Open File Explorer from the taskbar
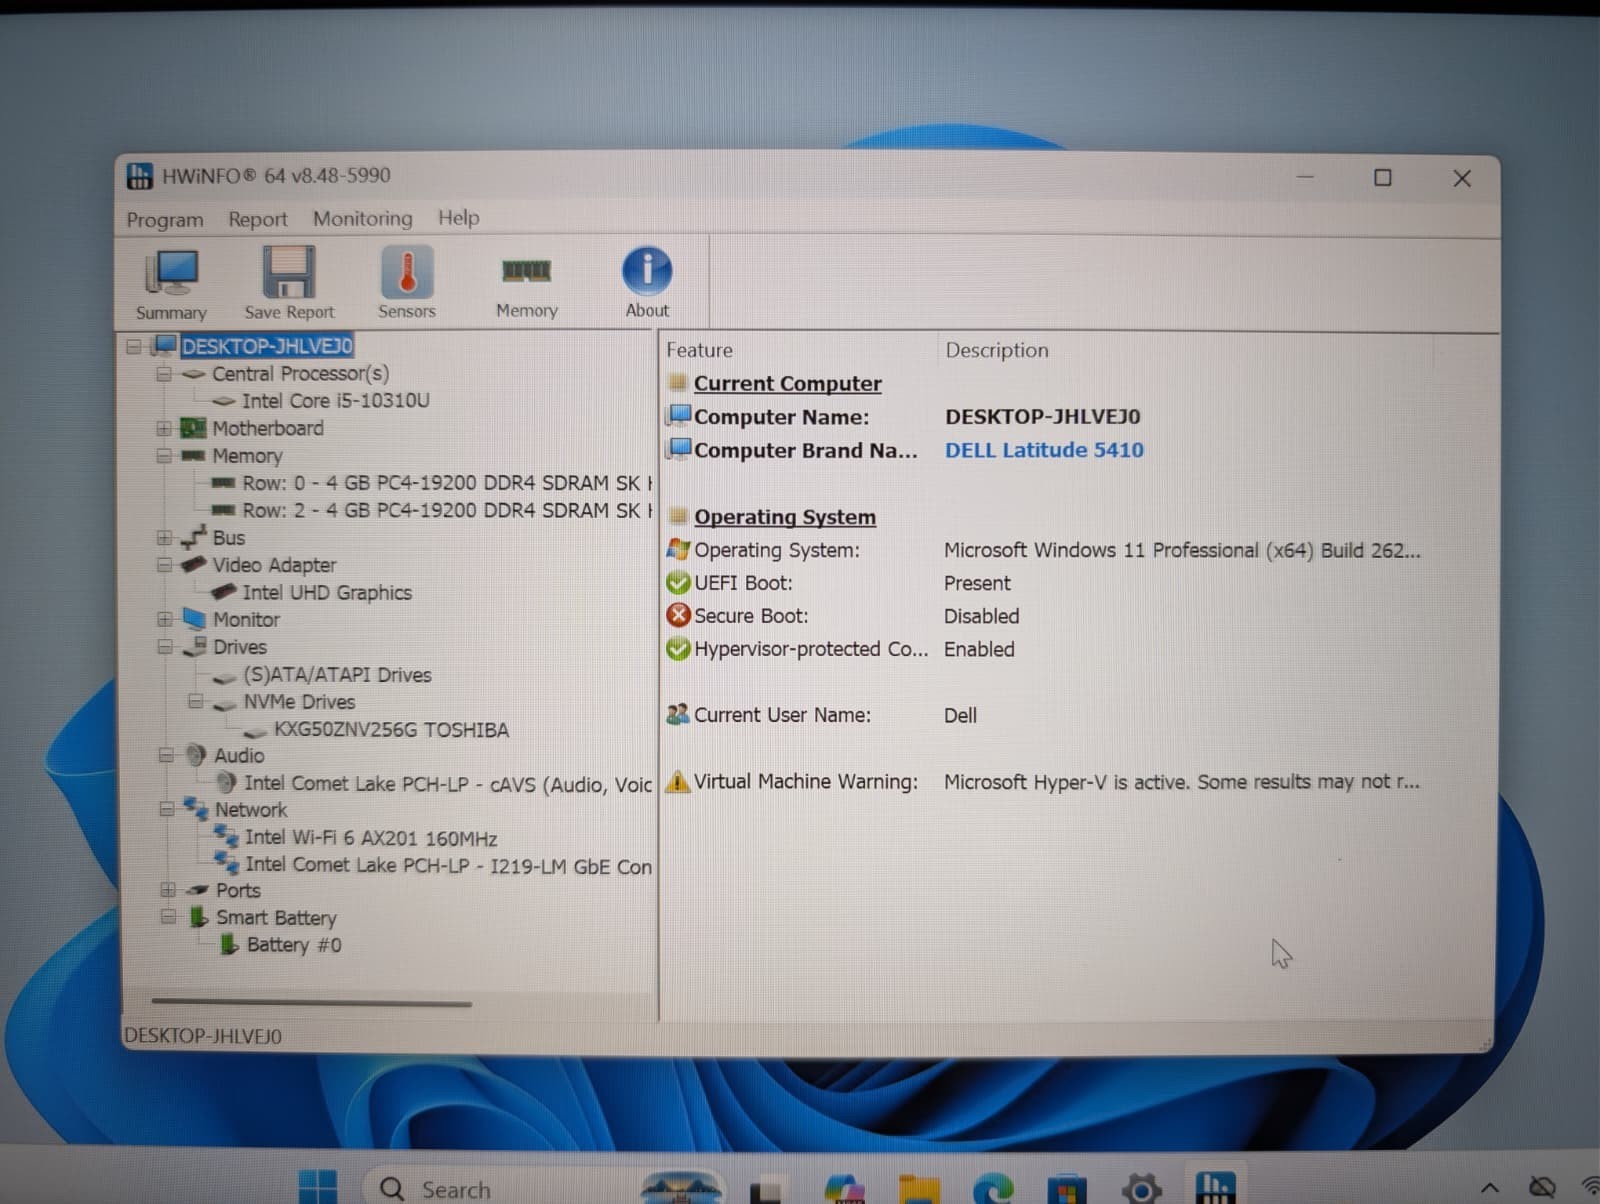The image size is (1600, 1204). tap(919, 1189)
